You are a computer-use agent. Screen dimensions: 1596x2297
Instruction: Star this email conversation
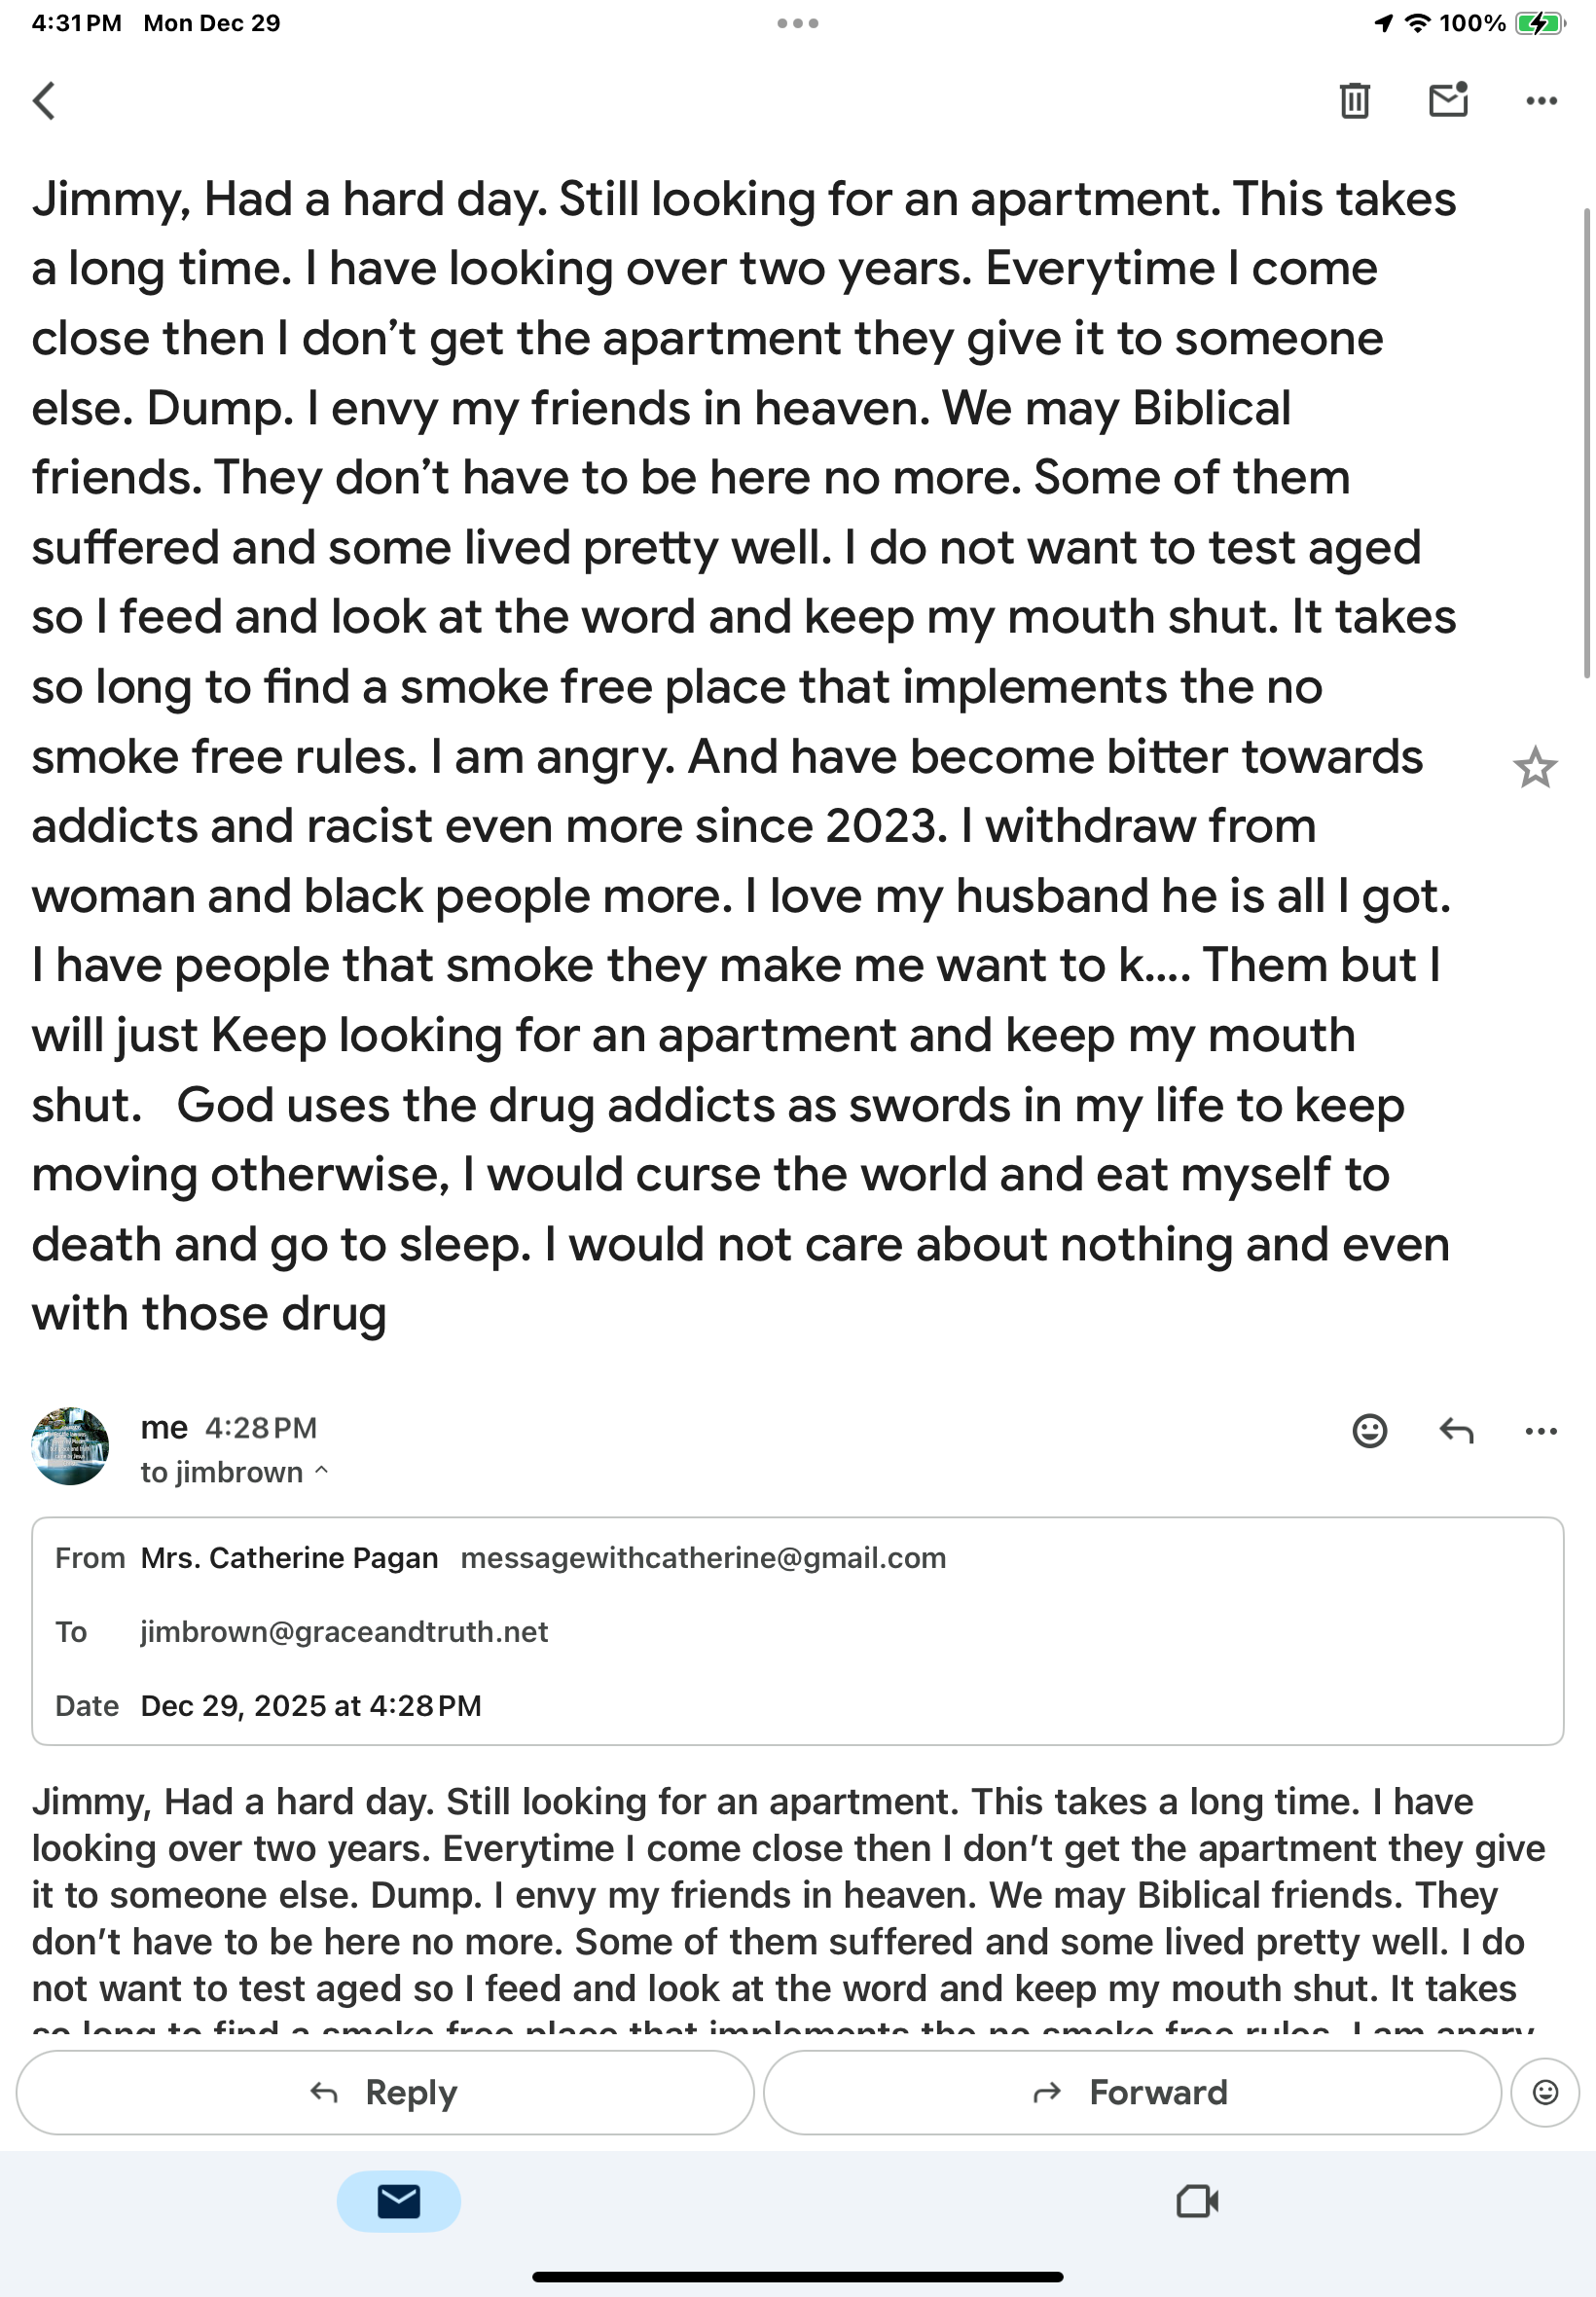click(x=1534, y=768)
